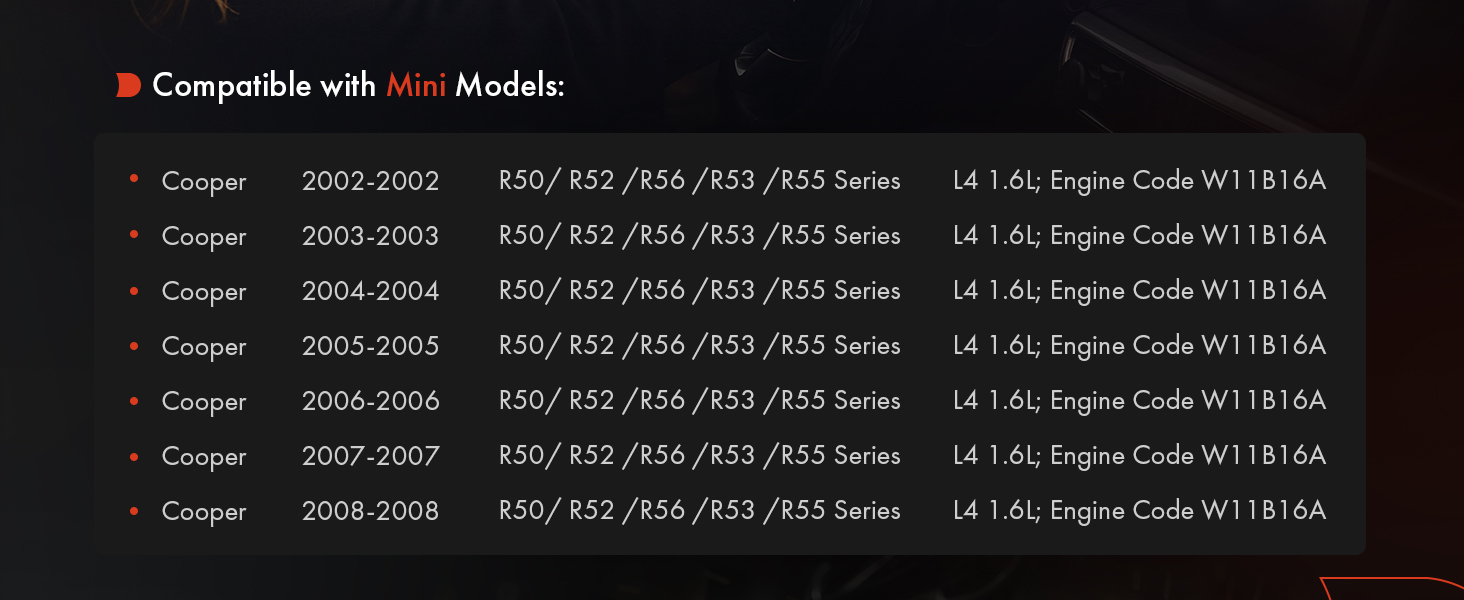Click Cooper text in the 2004 row
This screenshot has width=1464, height=600.
coord(204,292)
